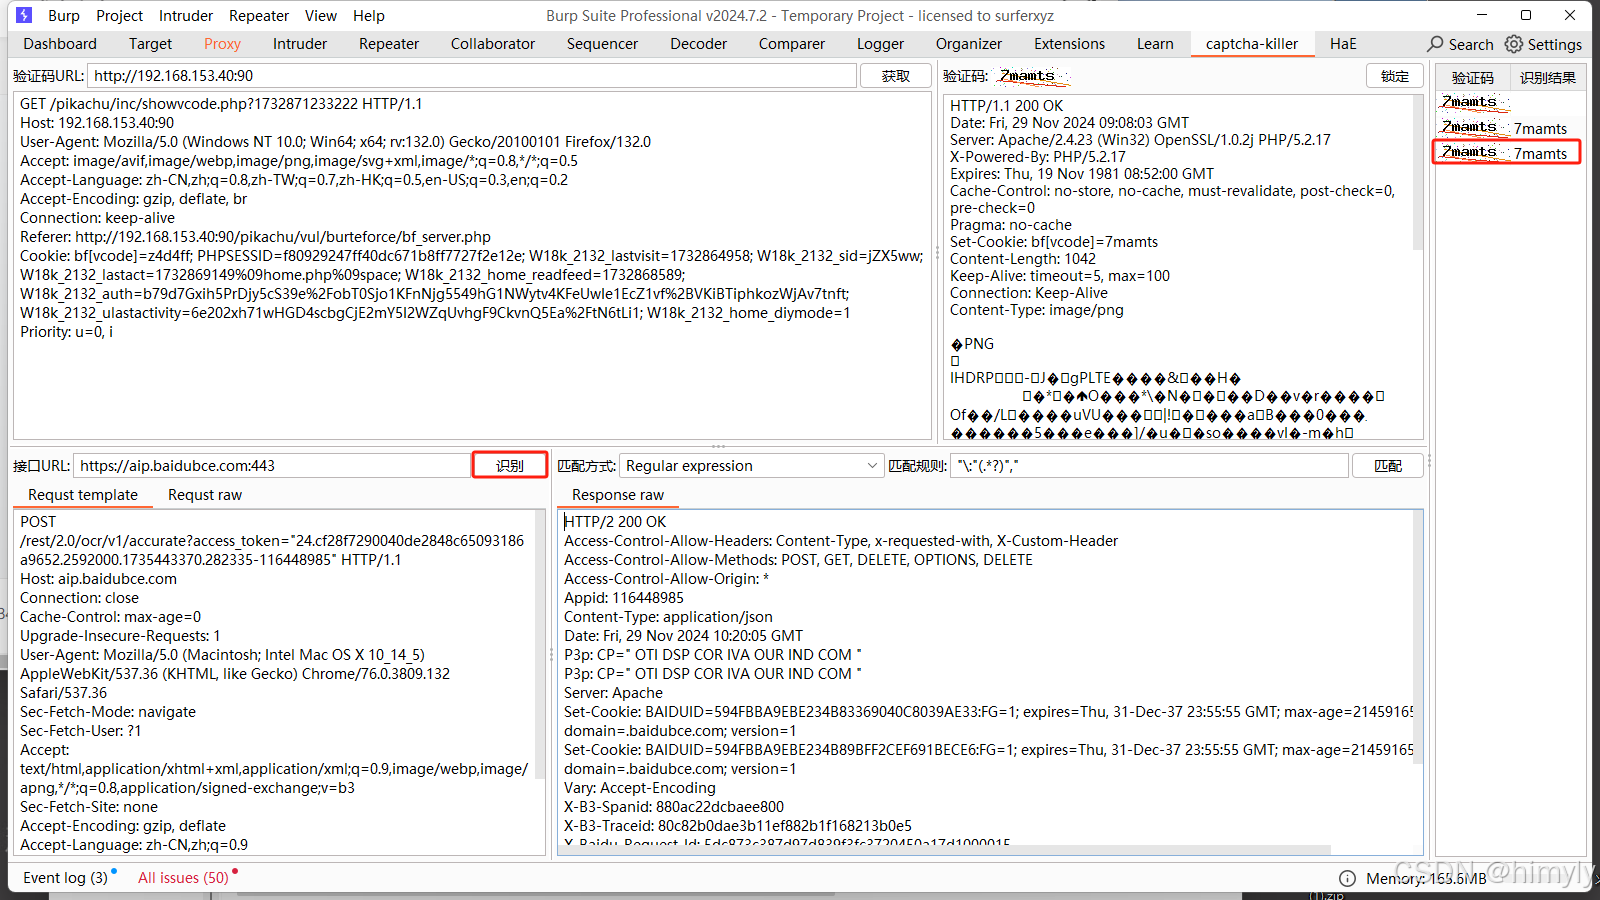Switch to the Repeater tab
1600x900 pixels.
coord(389,44)
